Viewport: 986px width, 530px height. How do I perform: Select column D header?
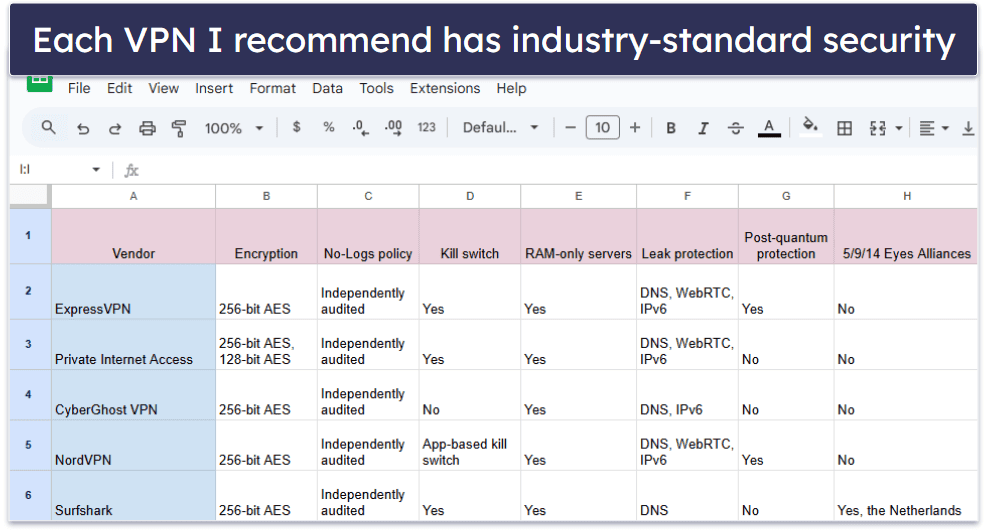pos(470,196)
